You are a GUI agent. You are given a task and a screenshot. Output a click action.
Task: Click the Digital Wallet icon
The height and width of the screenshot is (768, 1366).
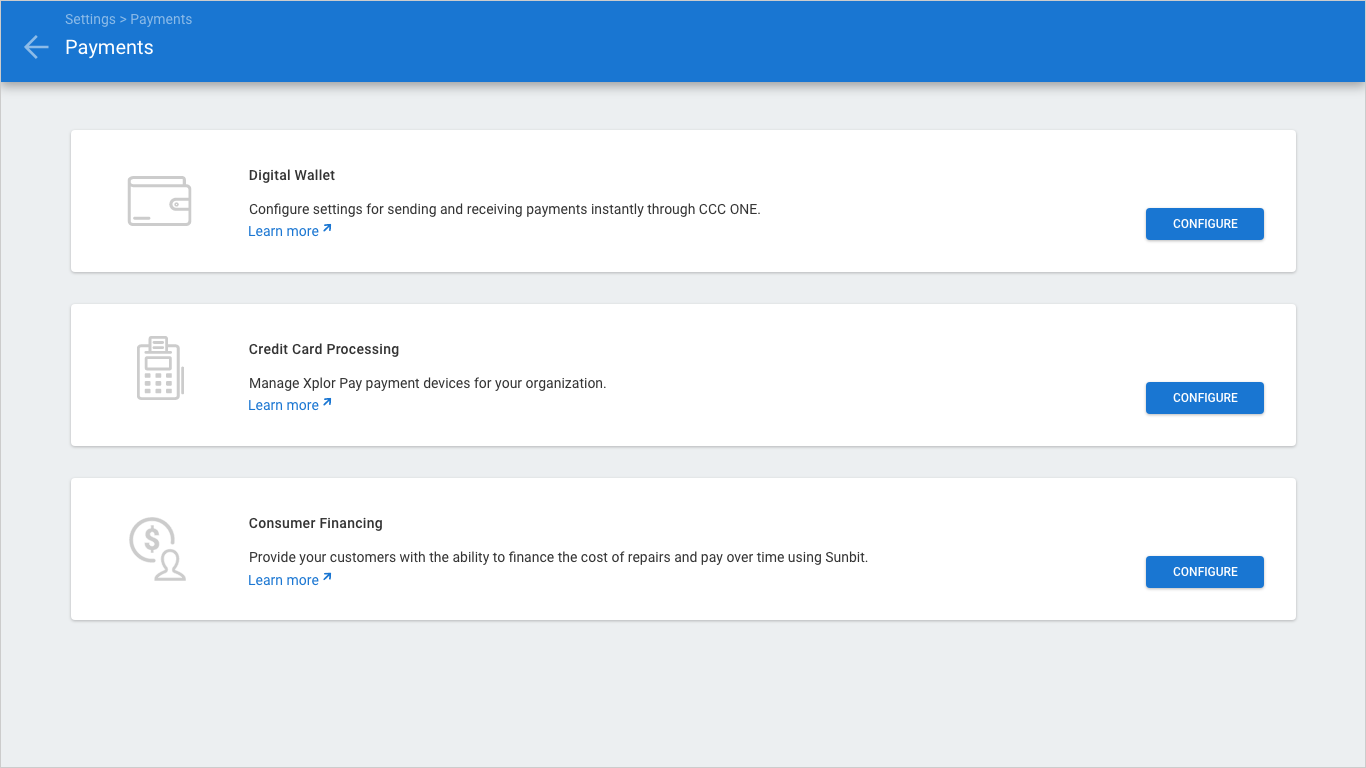coord(159,201)
